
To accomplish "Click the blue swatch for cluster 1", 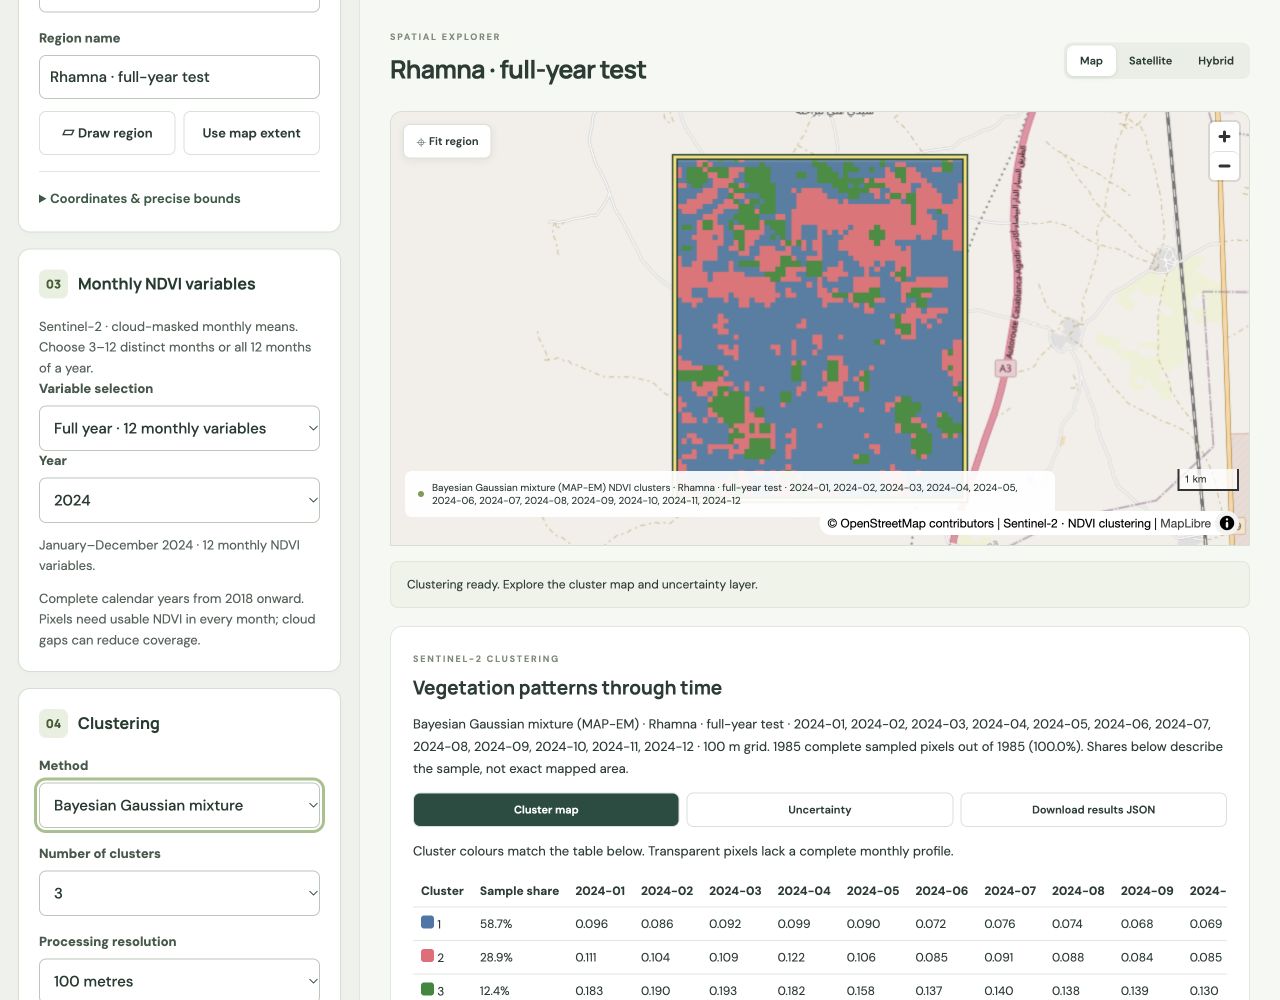I will pos(428,923).
